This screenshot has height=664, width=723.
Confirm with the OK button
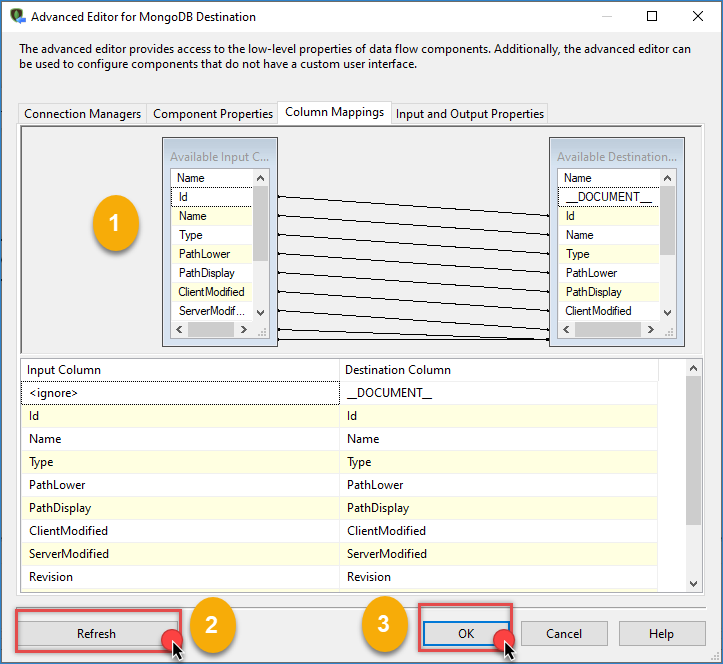(x=466, y=634)
